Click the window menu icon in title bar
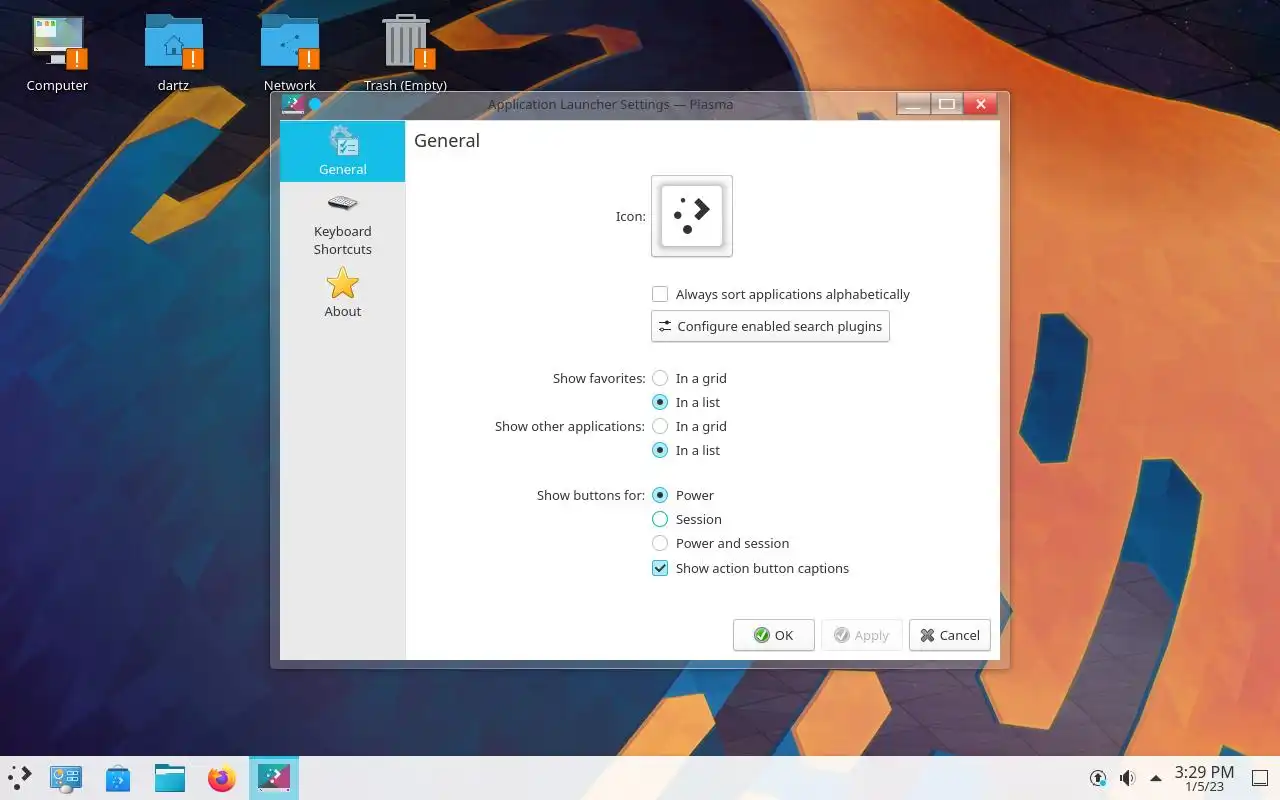1280x800 pixels. pos(292,104)
